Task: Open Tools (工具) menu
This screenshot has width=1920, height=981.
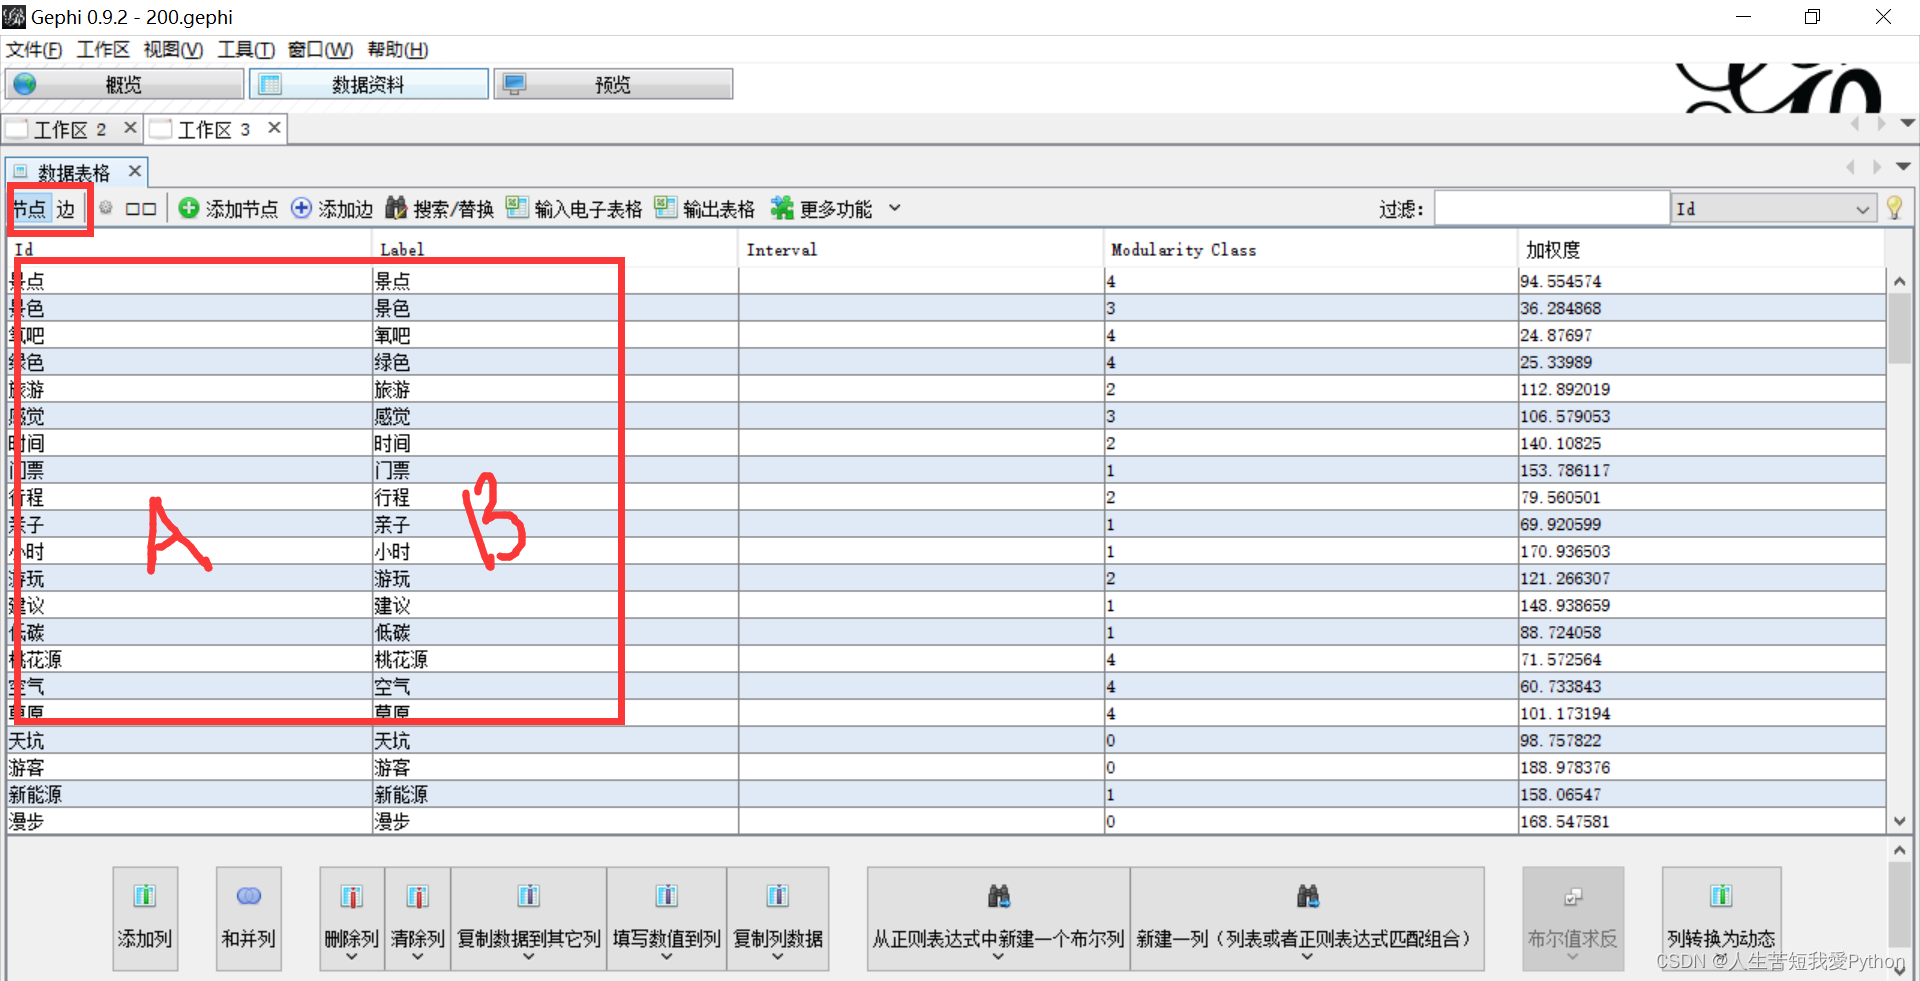Action: [x=246, y=50]
